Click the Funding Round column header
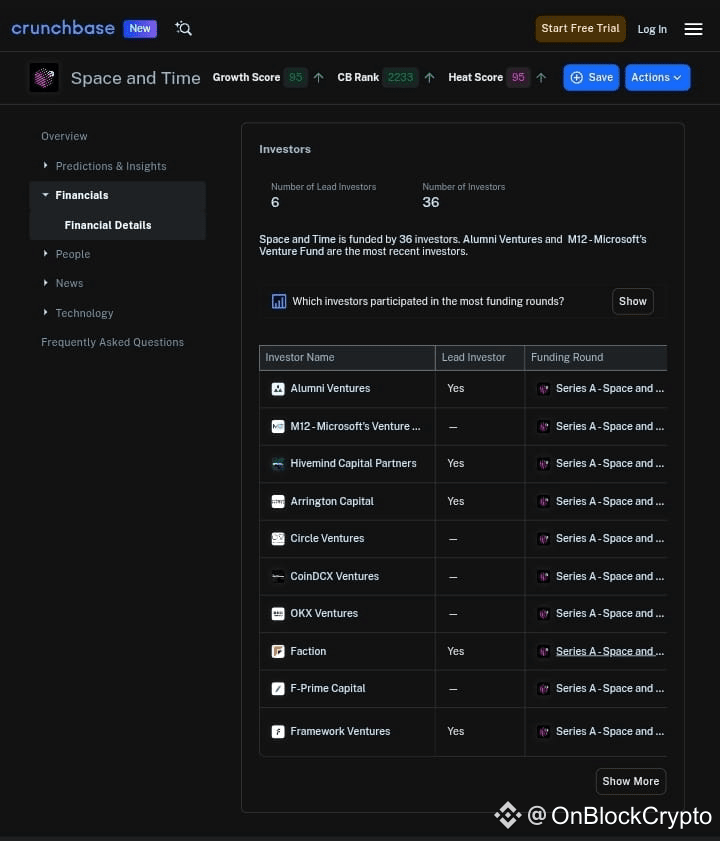 pyautogui.click(x=596, y=358)
